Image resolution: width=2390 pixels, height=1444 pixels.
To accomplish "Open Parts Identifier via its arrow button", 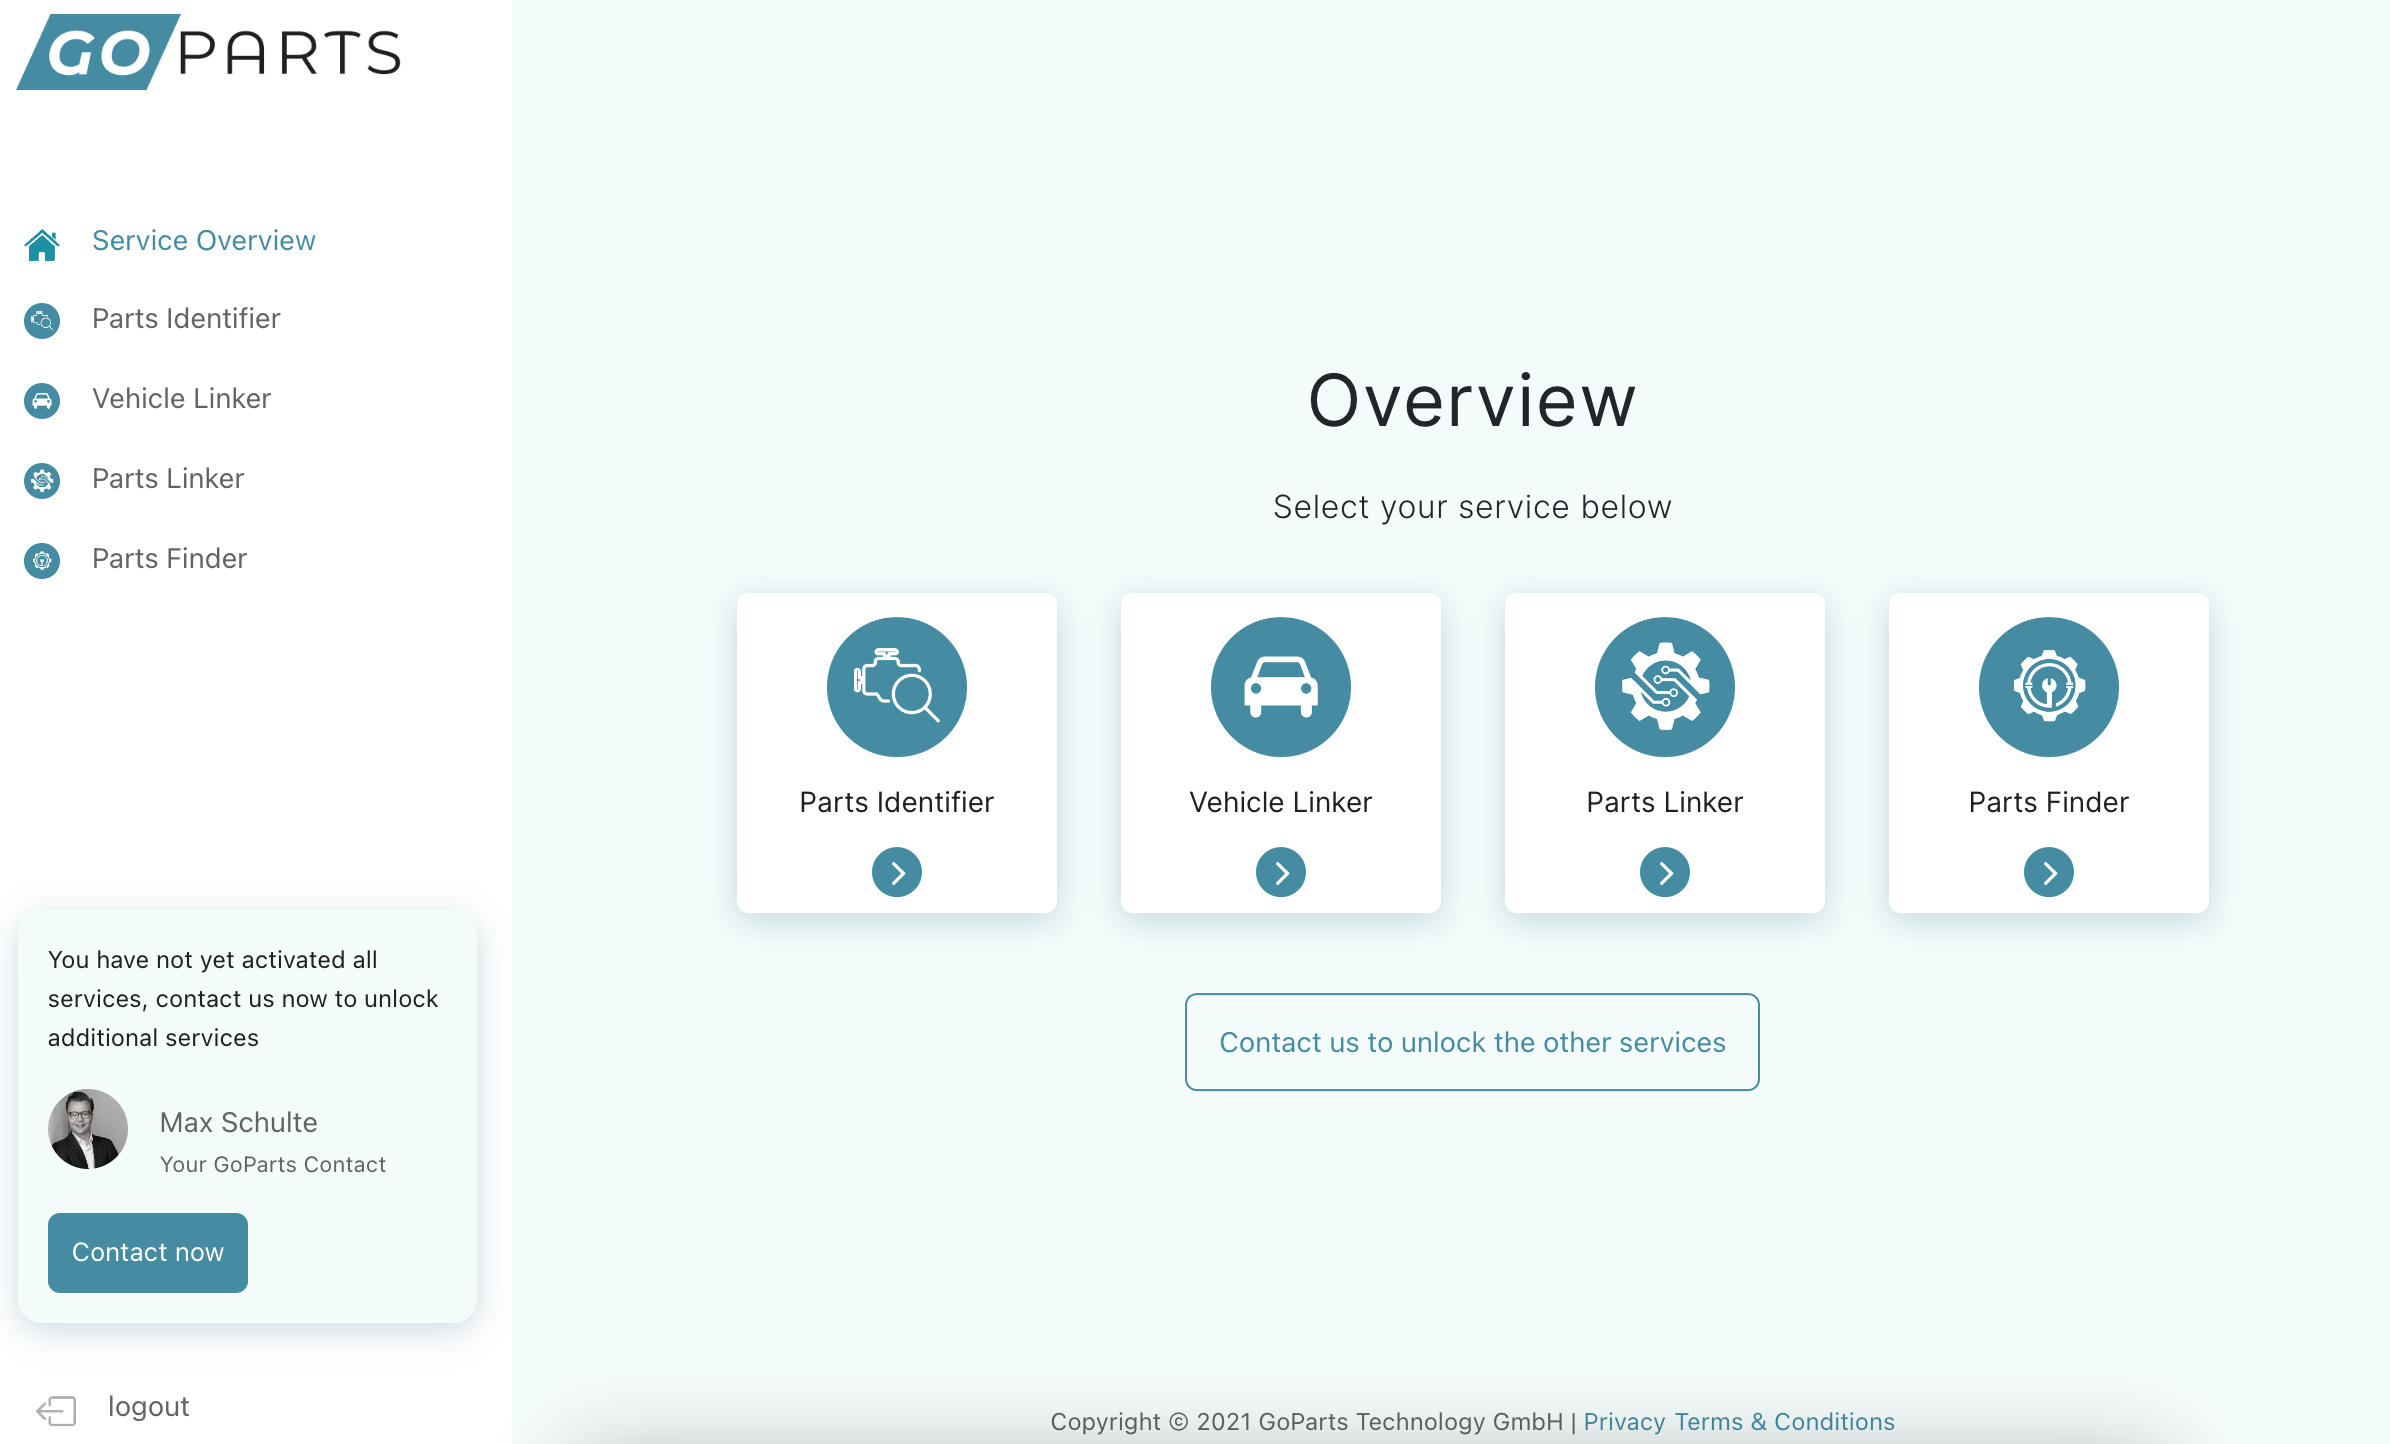I will 897,872.
